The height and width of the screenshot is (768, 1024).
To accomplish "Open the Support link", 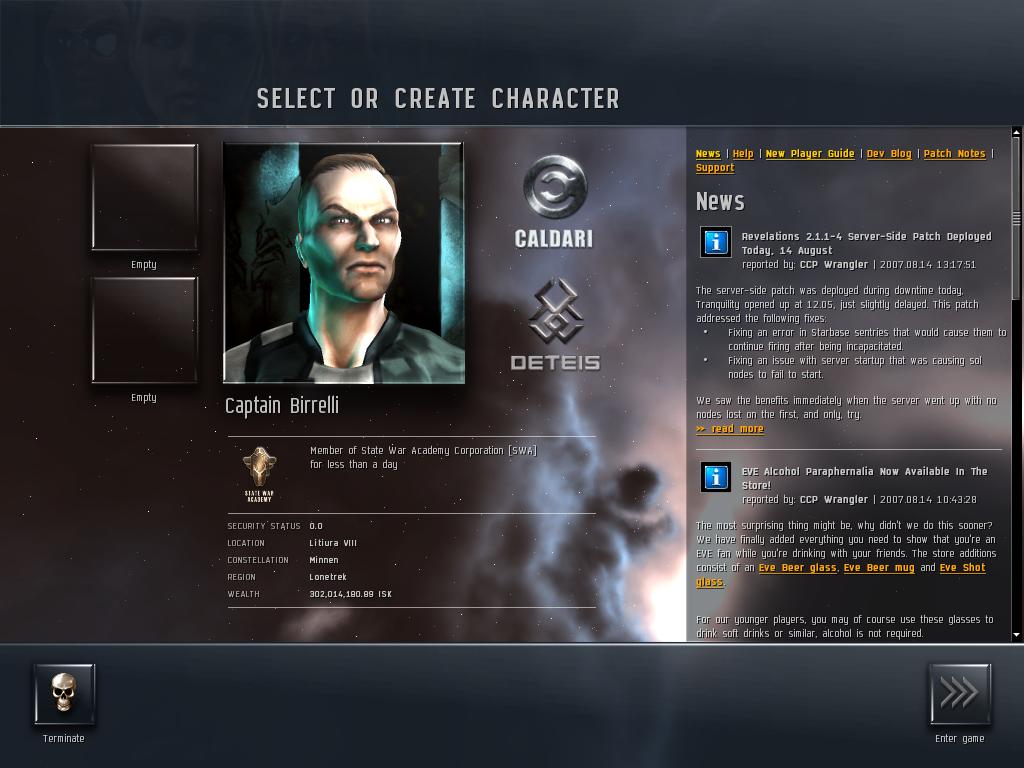I will click(715, 168).
